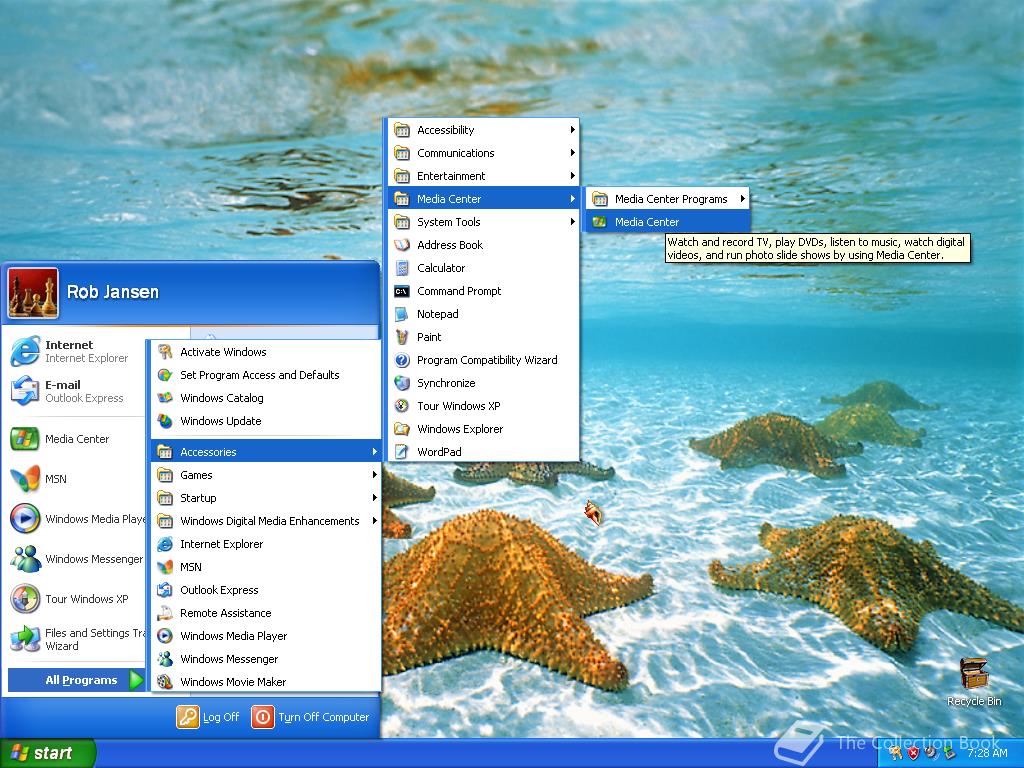Open Windows Media Player in programs list
Image resolution: width=1024 pixels, height=768 pixels.
pyautogui.click(x=266, y=636)
